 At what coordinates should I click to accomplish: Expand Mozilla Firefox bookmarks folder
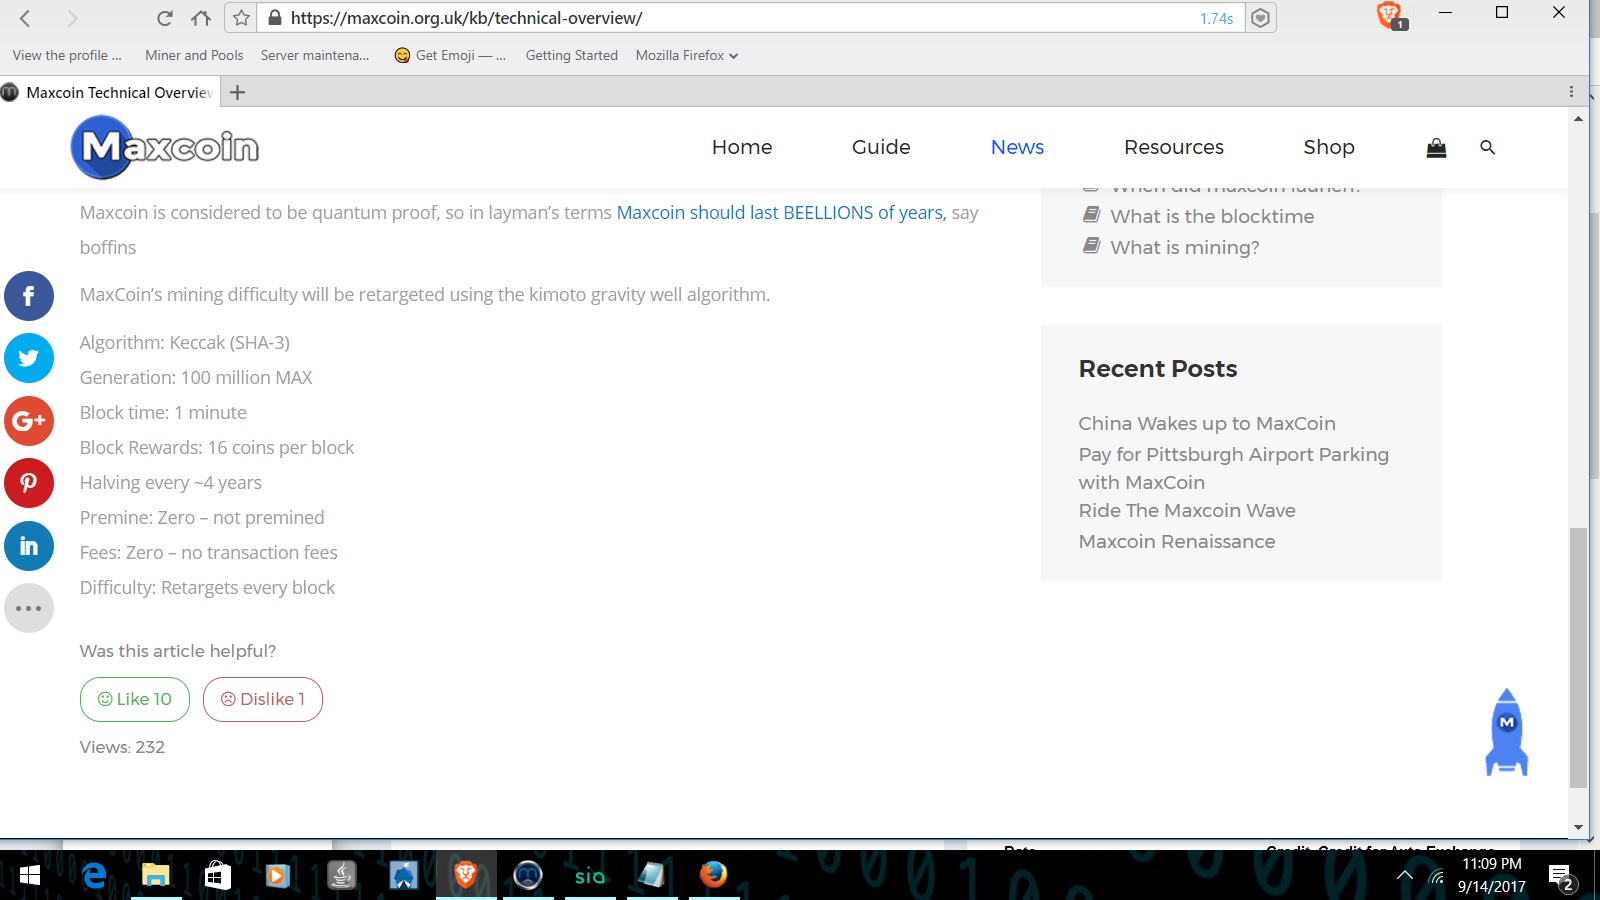click(686, 55)
